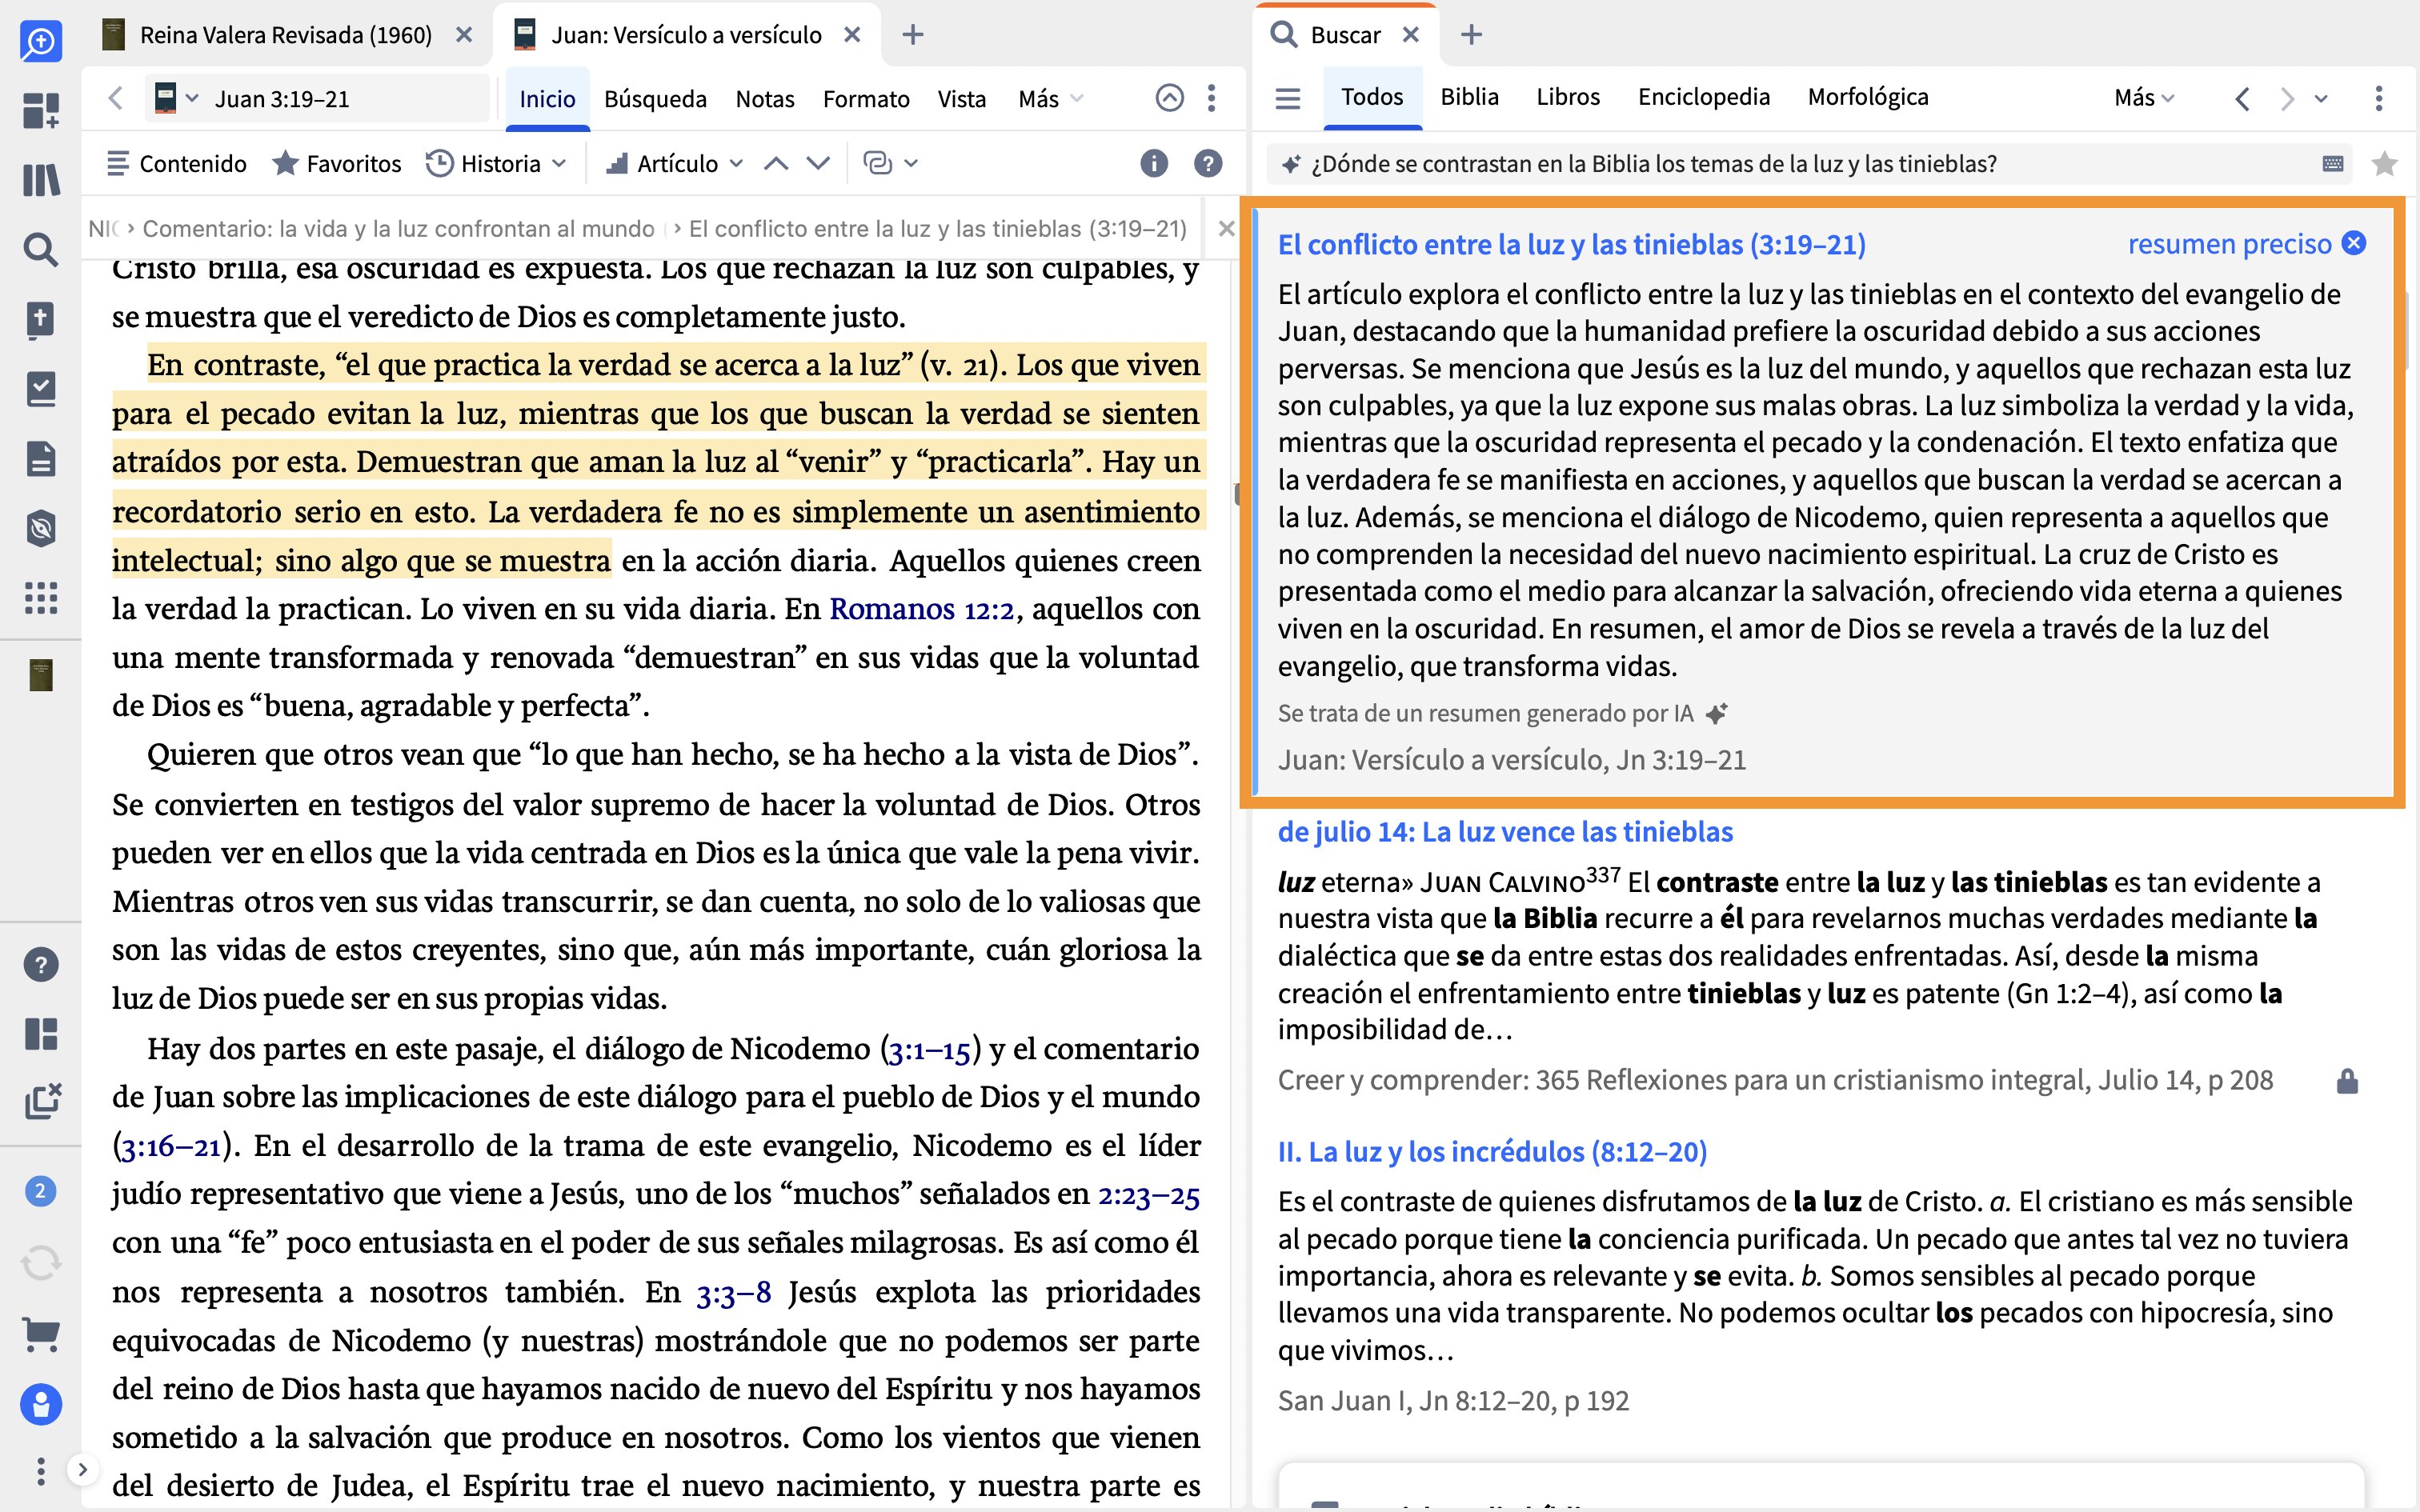
Task: Collapse the ribbon with circled chevron
Action: click(1169, 98)
